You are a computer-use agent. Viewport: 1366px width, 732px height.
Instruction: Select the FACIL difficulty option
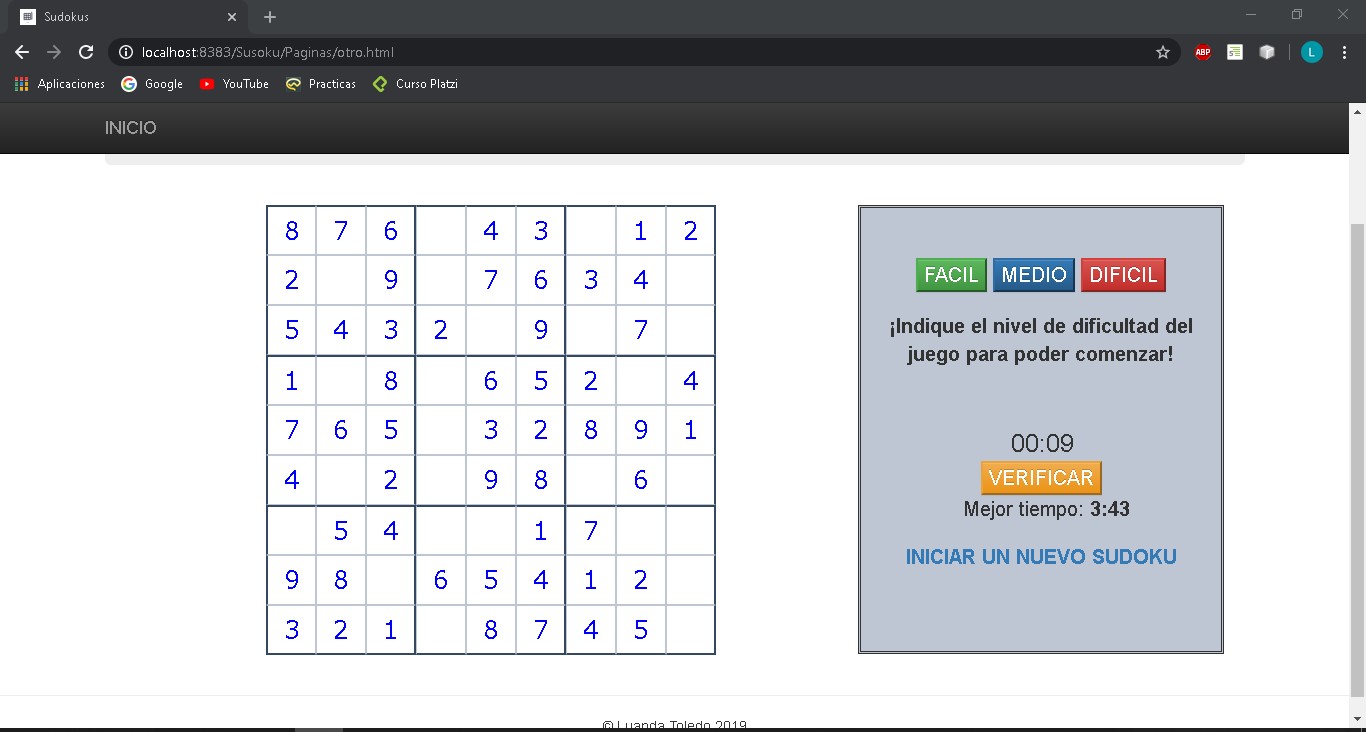[x=950, y=275]
